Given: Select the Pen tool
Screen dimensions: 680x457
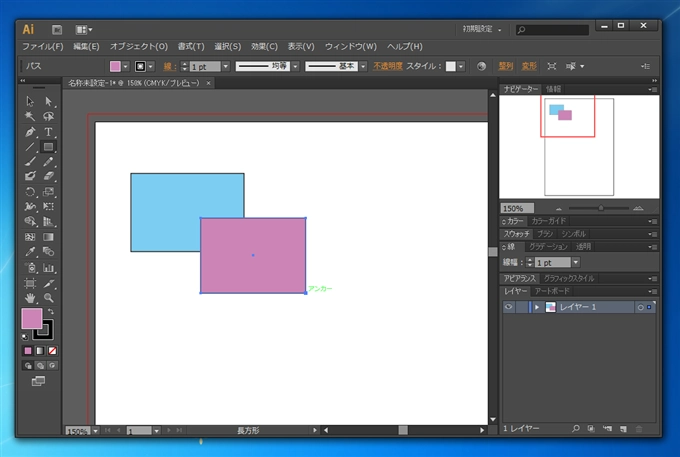Looking at the screenshot, I should pyautogui.click(x=30, y=131).
